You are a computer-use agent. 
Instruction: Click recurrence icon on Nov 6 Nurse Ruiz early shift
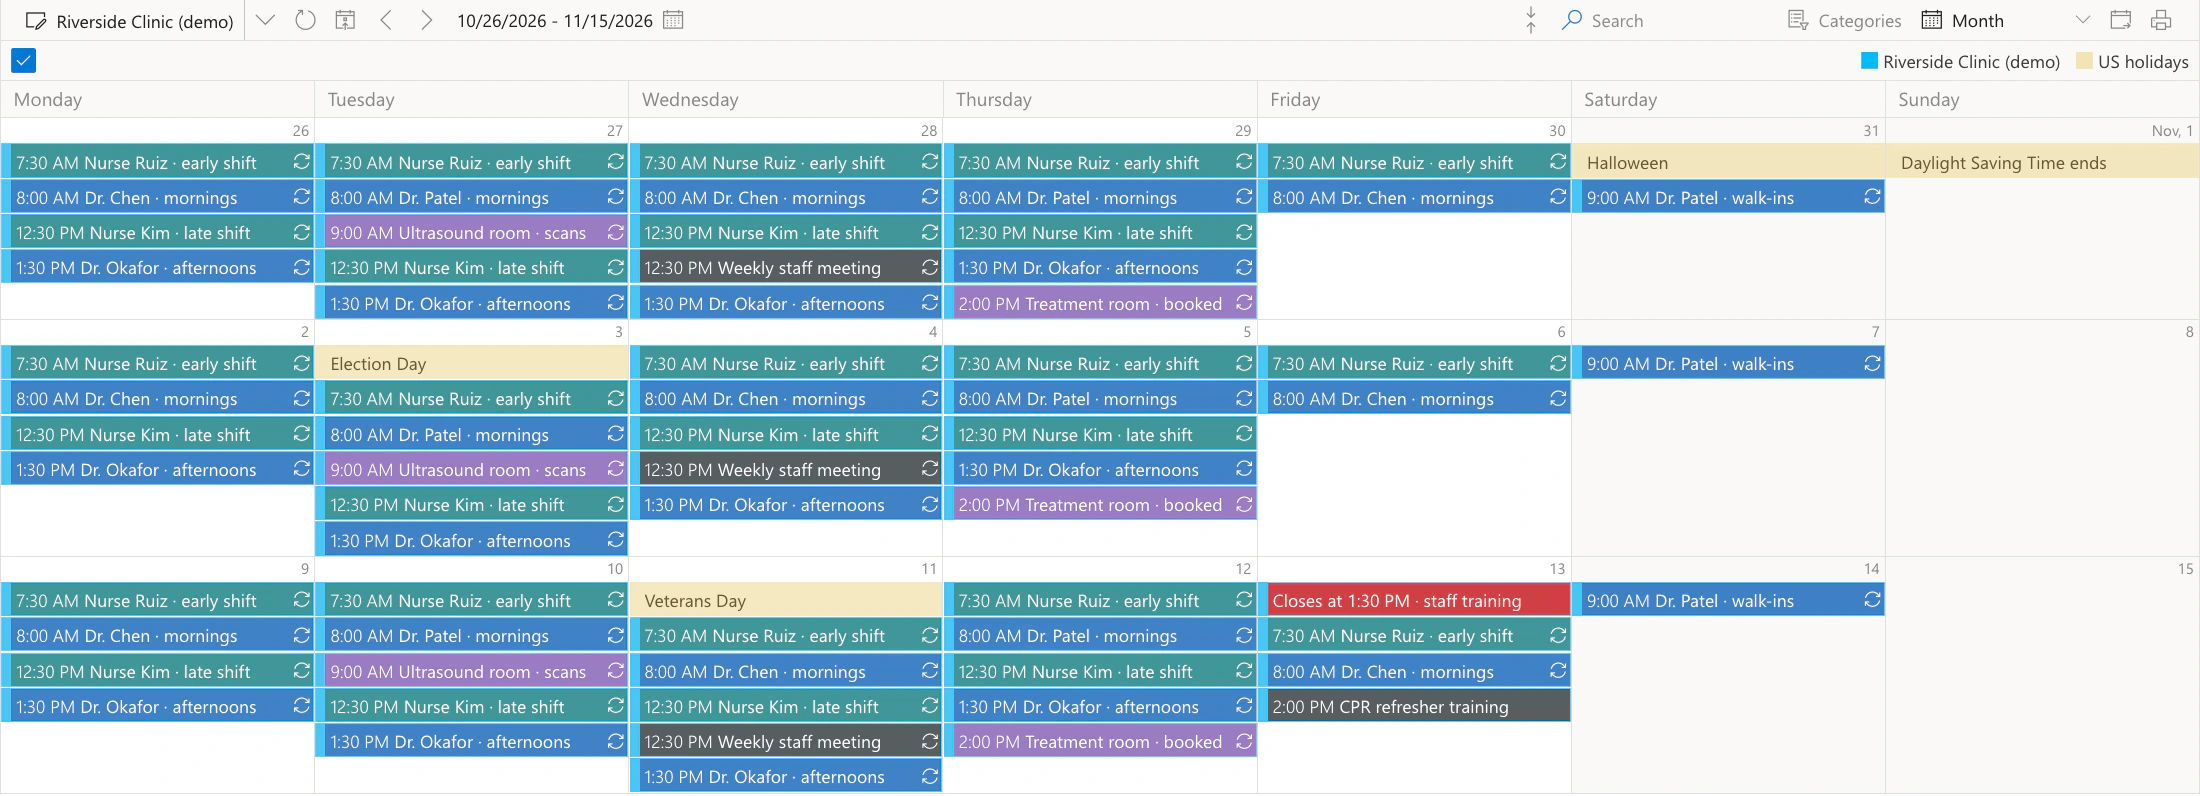(x=1558, y=363)
